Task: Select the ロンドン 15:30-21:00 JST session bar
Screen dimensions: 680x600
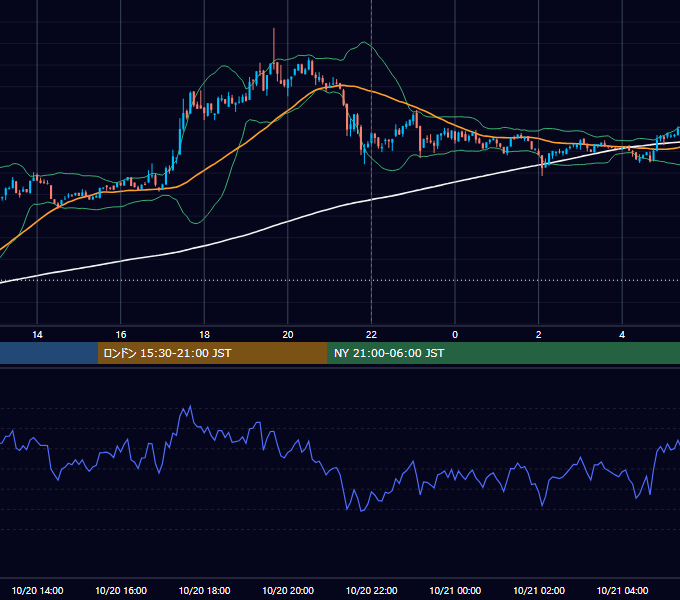Action: click(x=212, y=353)
